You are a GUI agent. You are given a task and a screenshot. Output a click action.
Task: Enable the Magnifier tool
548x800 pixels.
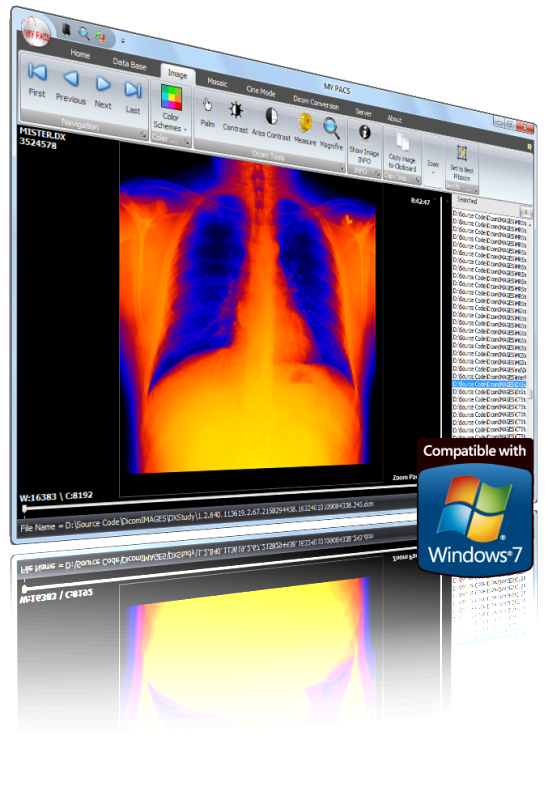click(x=331, y=134)
